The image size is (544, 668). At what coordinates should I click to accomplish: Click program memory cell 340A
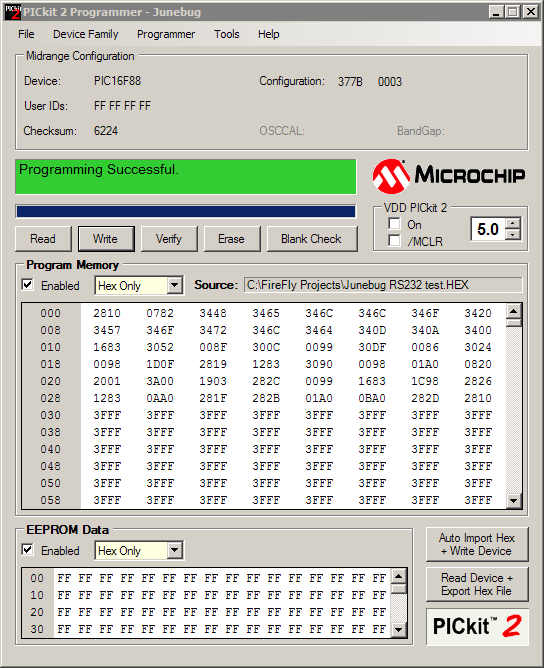click(425, 330)
